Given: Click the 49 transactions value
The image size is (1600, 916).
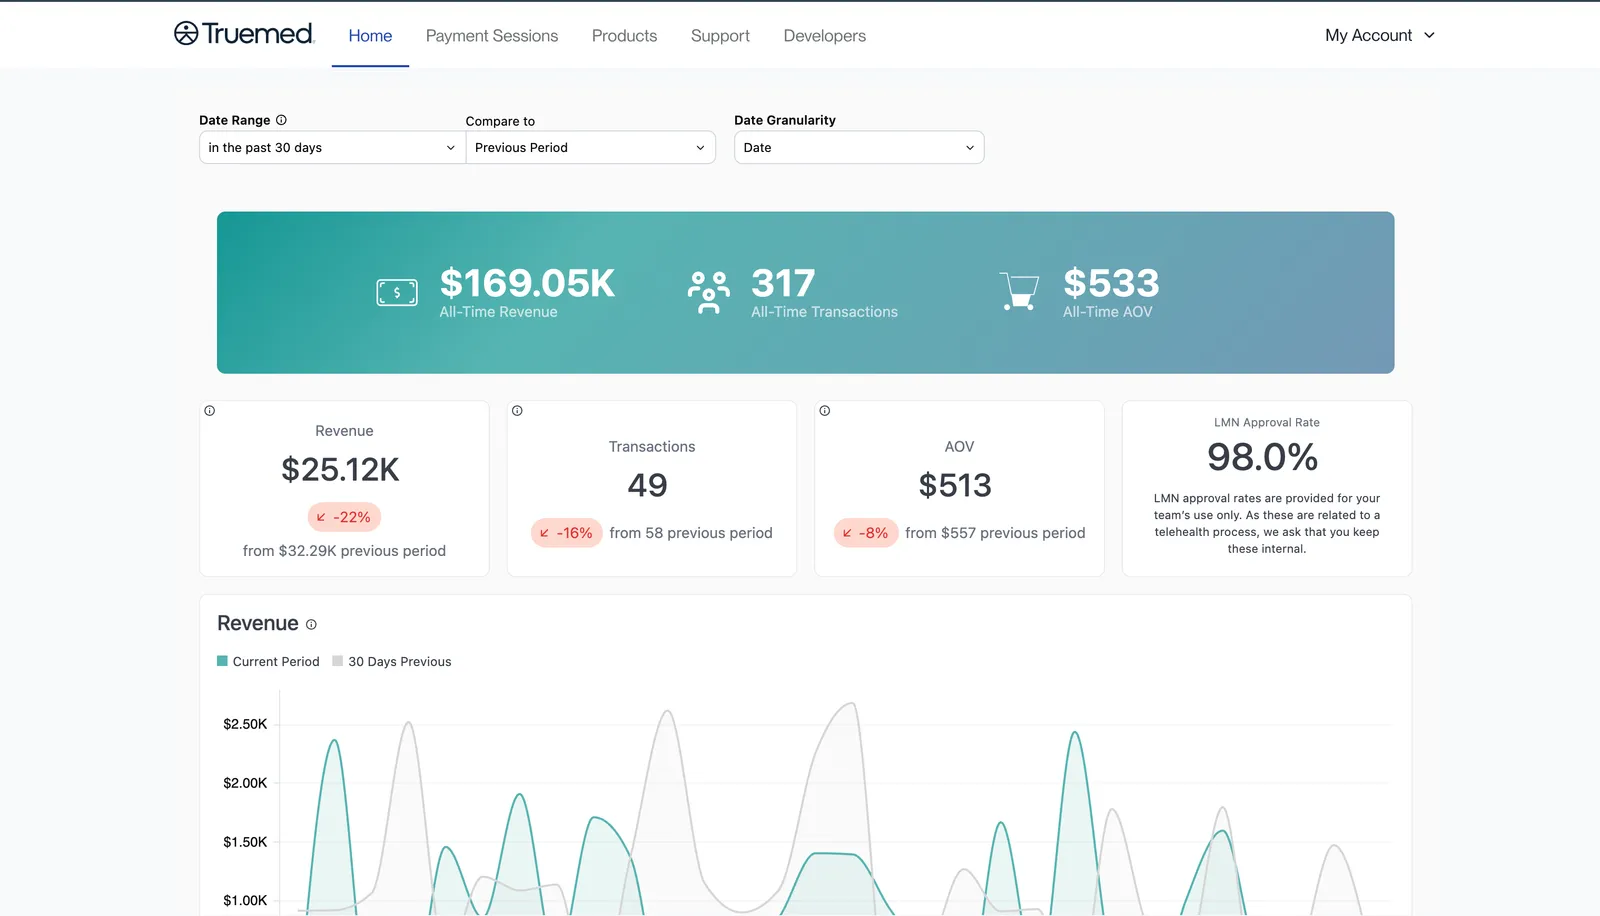Looking at the screenshot, I should pos(648,486).
